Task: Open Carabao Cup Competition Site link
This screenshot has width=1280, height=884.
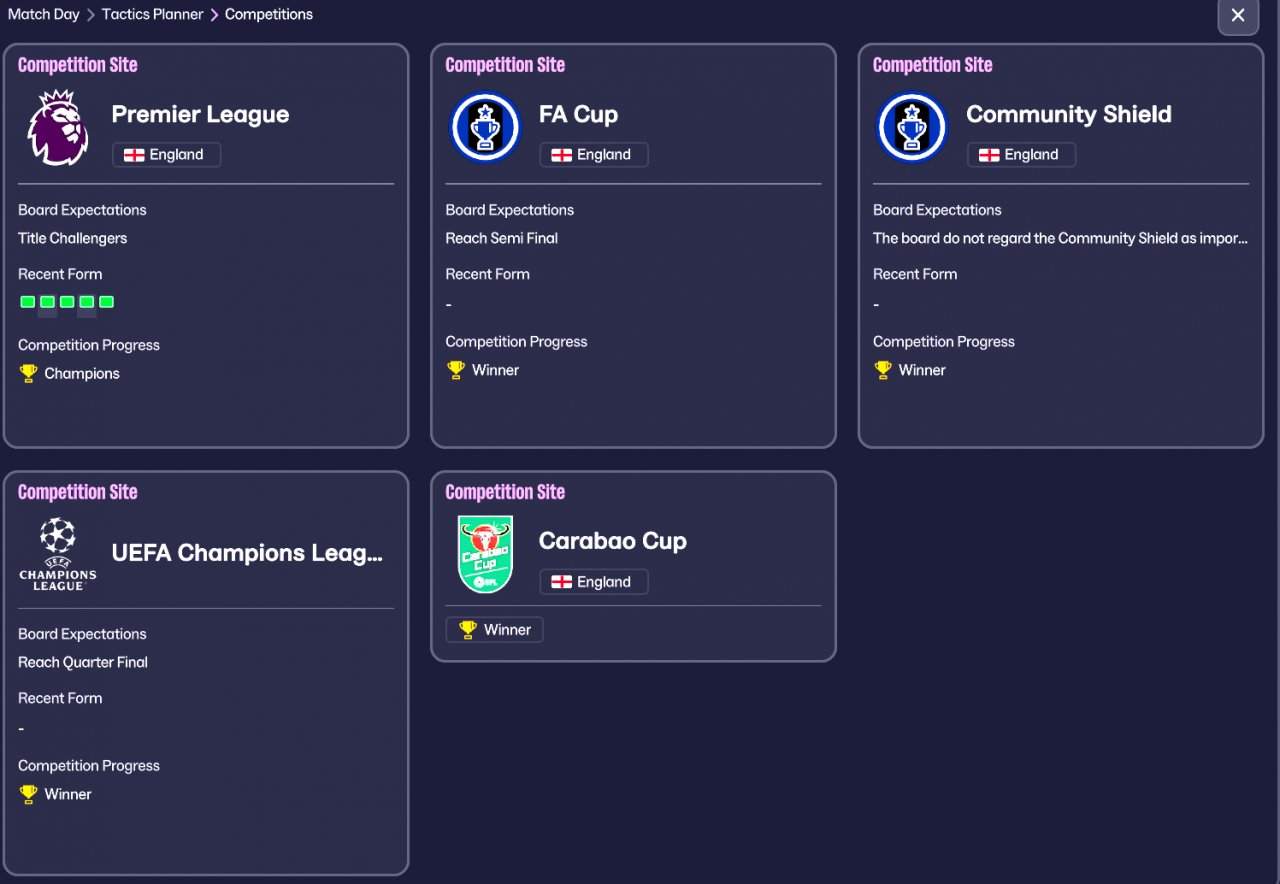Action: (505, 492)
